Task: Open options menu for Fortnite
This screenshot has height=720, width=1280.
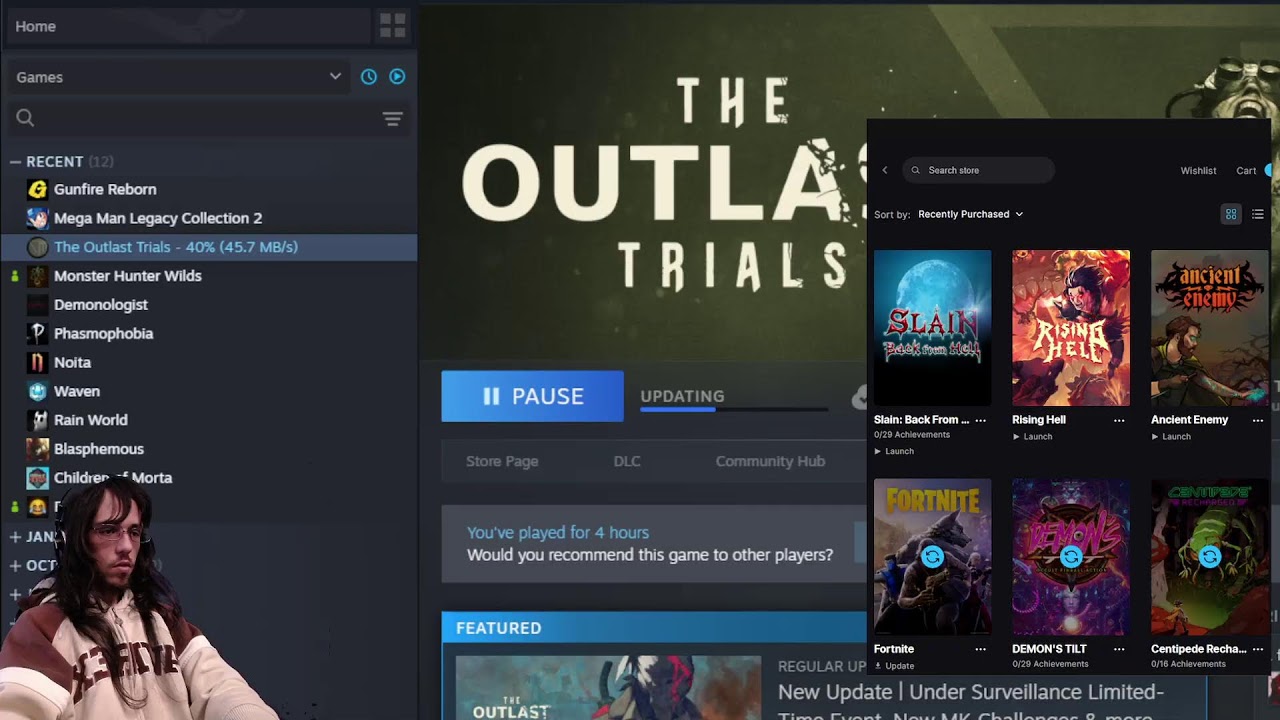Action: coord(980,649)
